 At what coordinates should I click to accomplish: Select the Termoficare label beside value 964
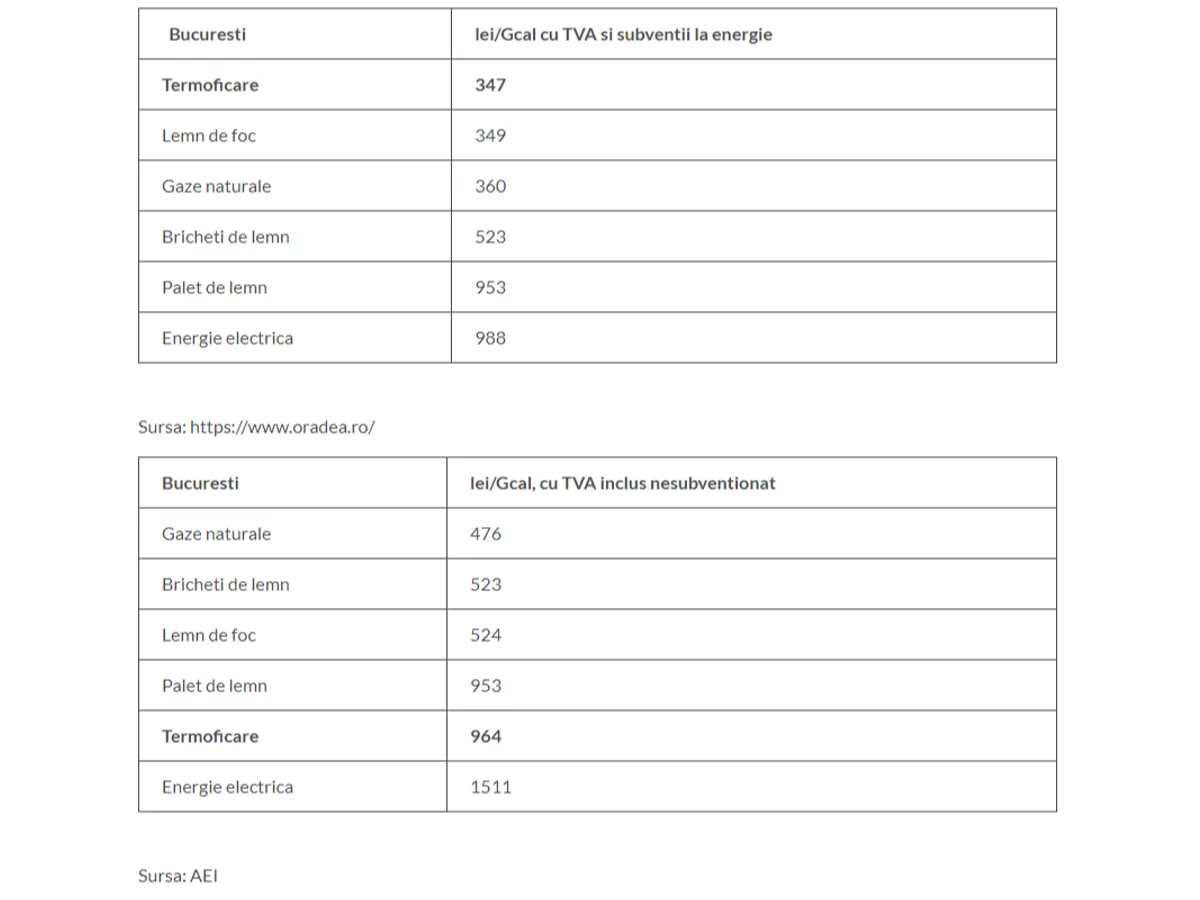click(210, 736)
